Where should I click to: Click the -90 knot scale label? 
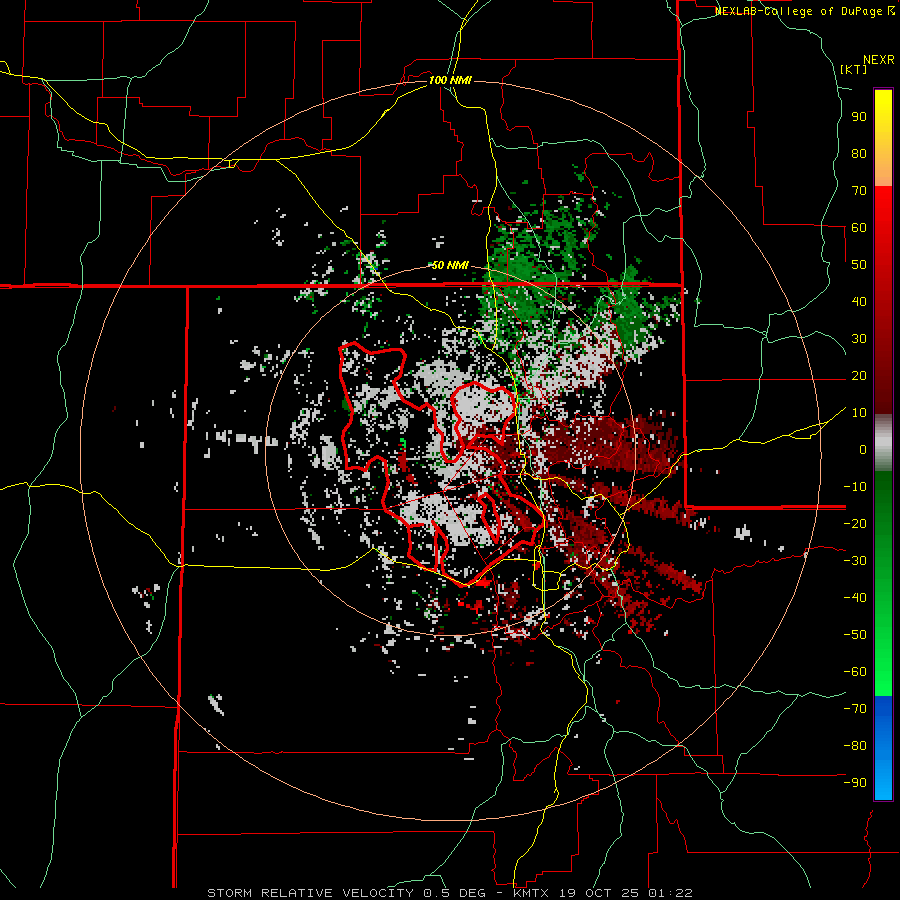pos(855,783)
